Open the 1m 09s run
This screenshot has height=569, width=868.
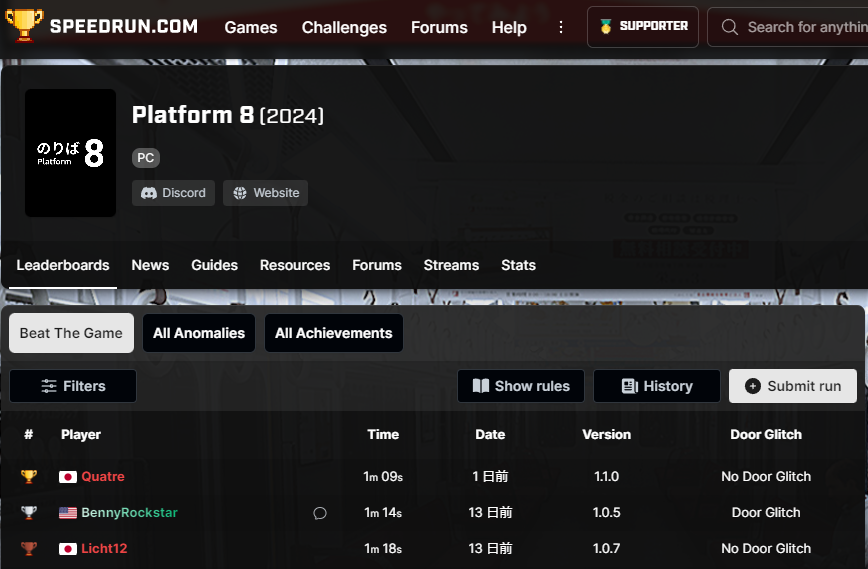383,477
